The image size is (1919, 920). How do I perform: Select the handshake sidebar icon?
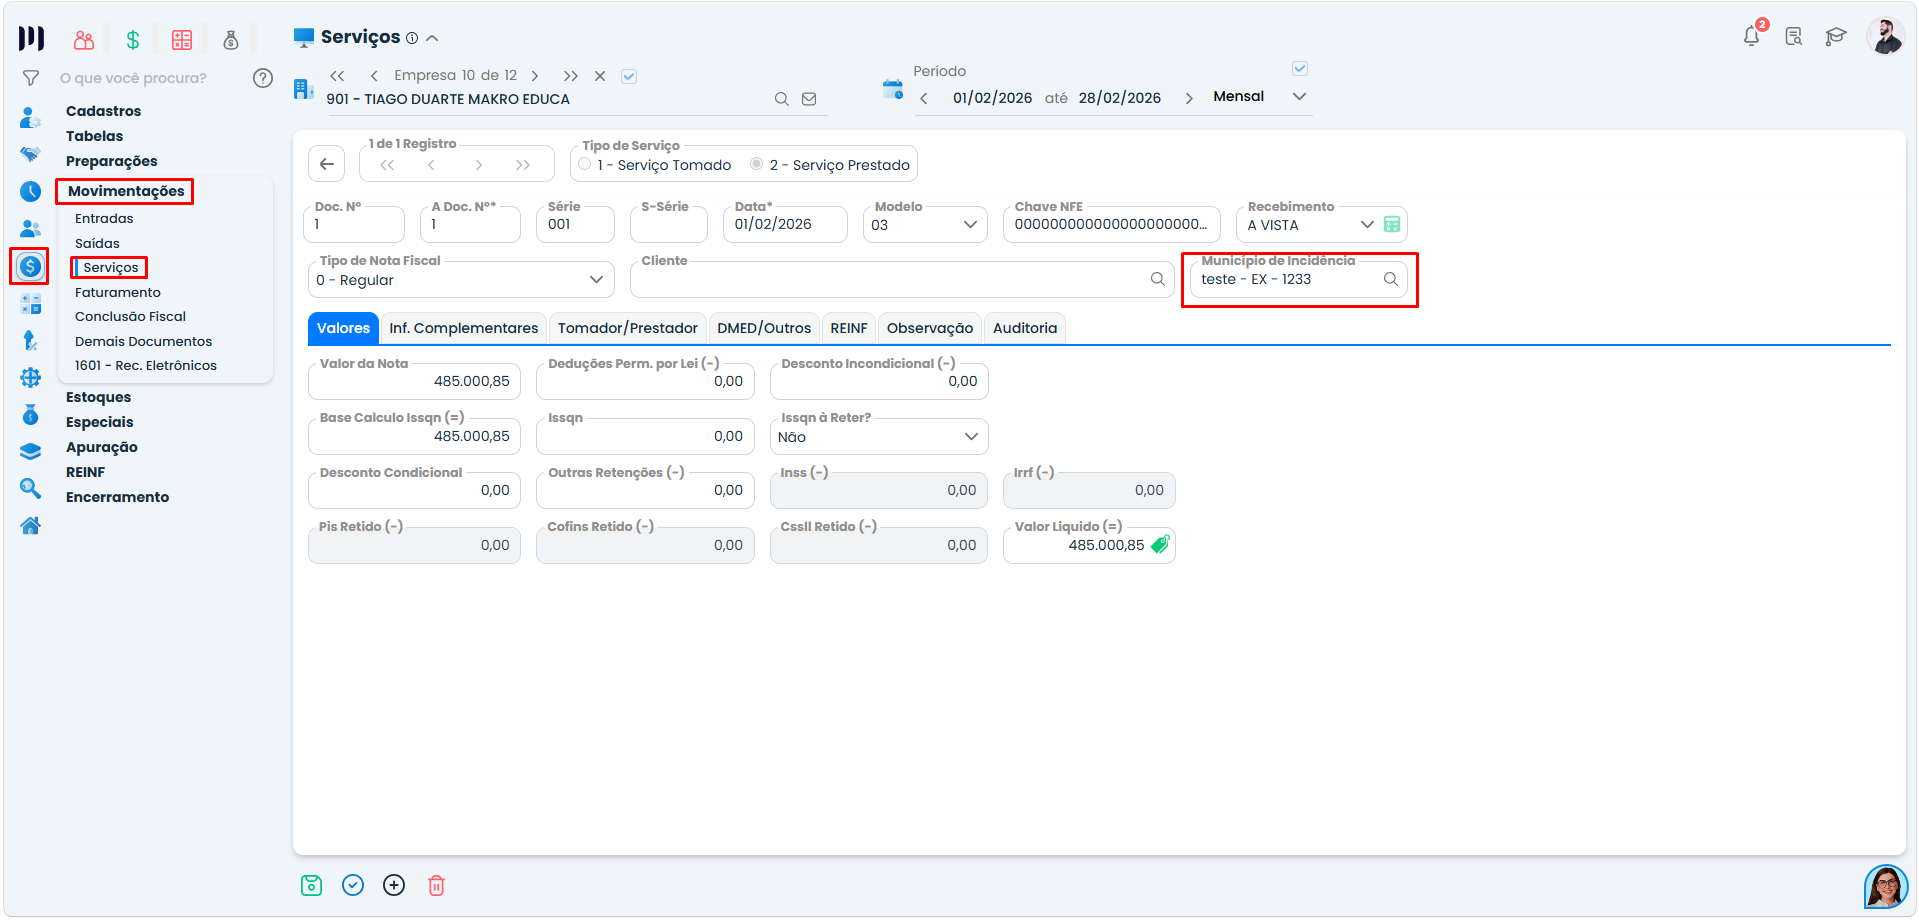(31, 154)
